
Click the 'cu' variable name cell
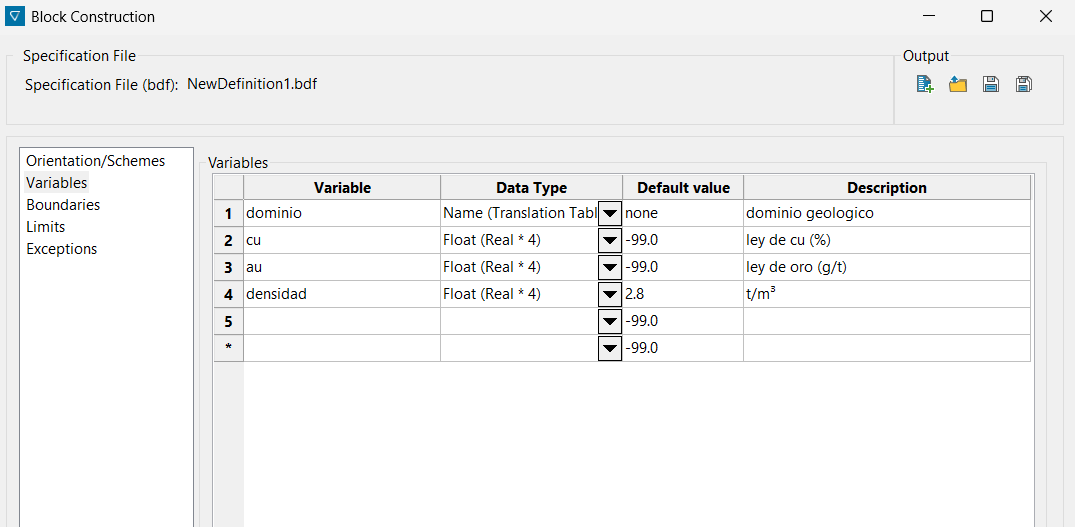point(342,240)
